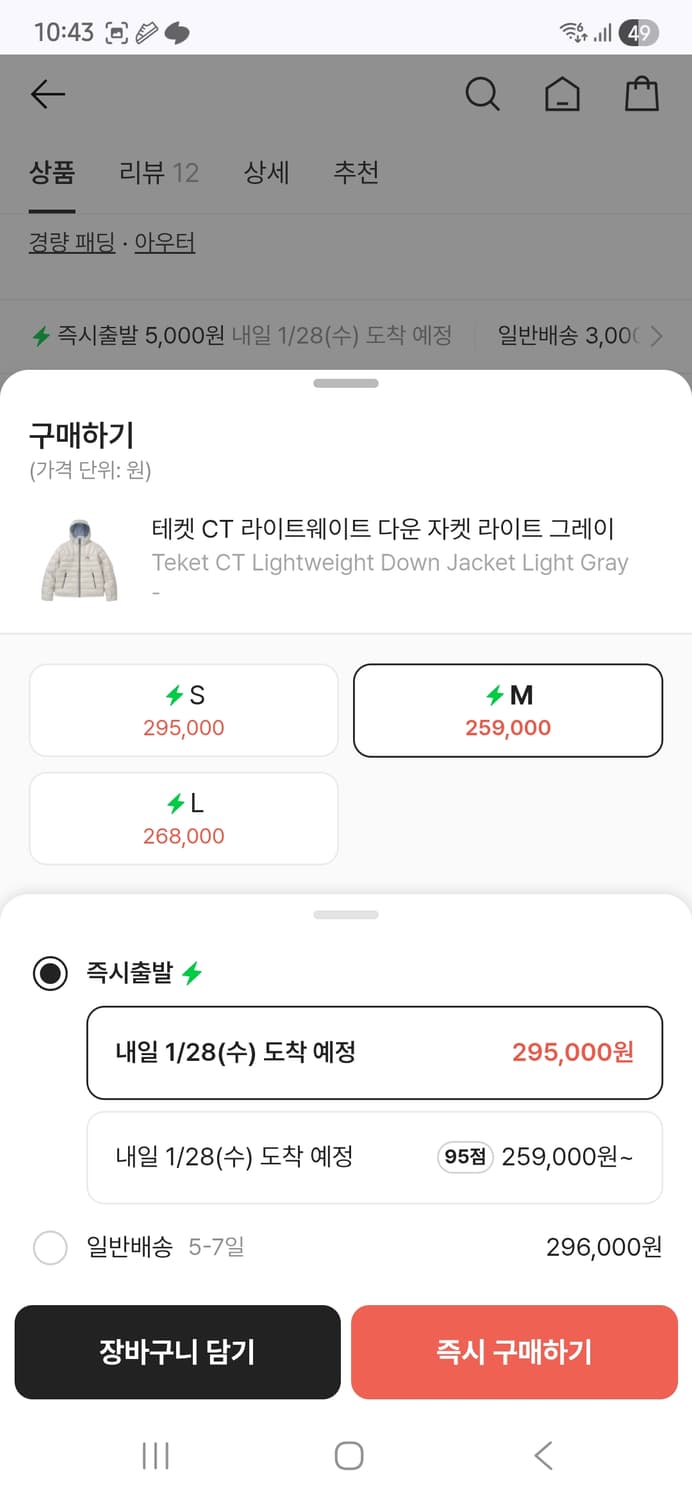Select size L for 268,000
The image size is (692, 1500).
tap(183, 818)
